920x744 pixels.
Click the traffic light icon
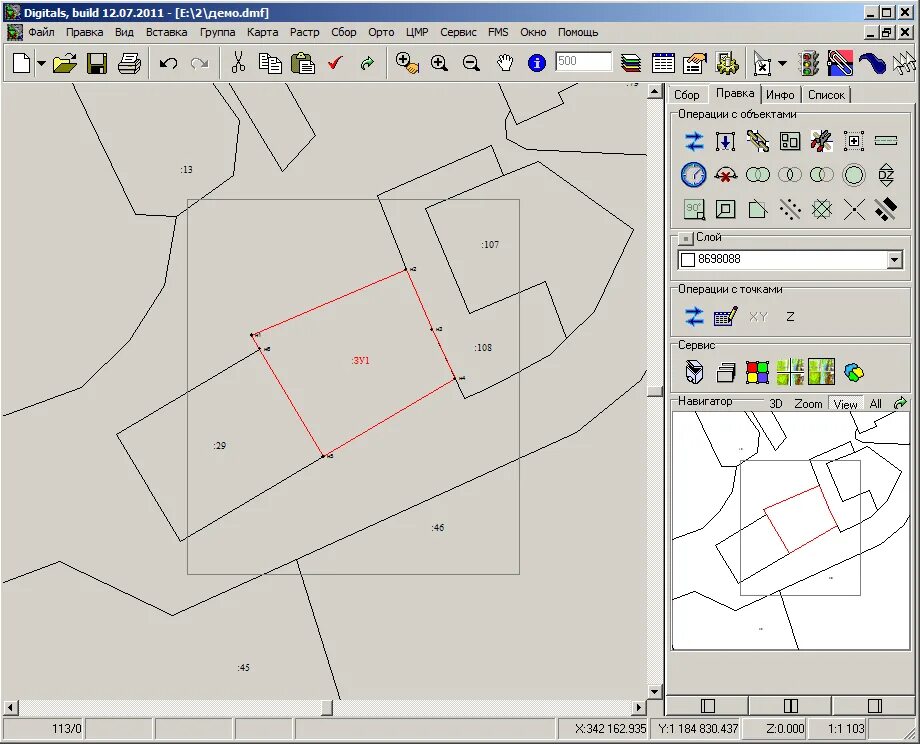coord(810,63)
